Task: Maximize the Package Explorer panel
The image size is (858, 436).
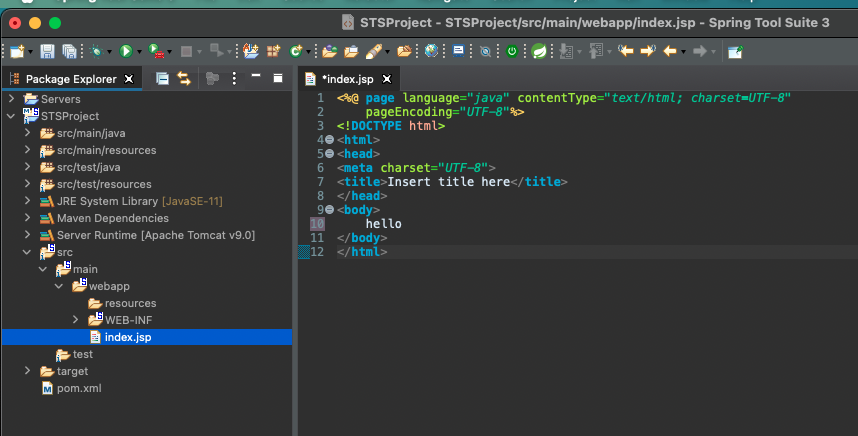Action: click(278, 78)
